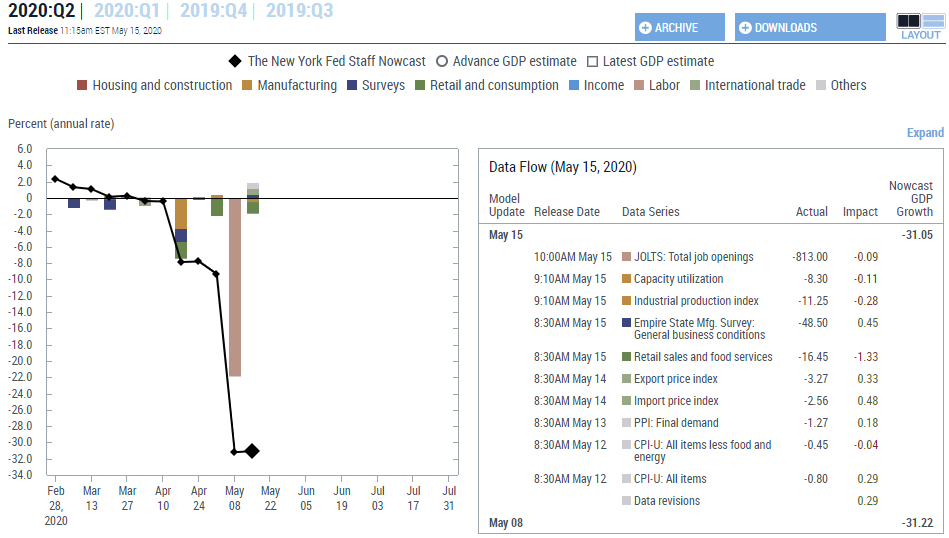Collapse the May 15 model update group
Image resolution: width=949 pixels, height=538 pixels.
(x=506, y=235)
